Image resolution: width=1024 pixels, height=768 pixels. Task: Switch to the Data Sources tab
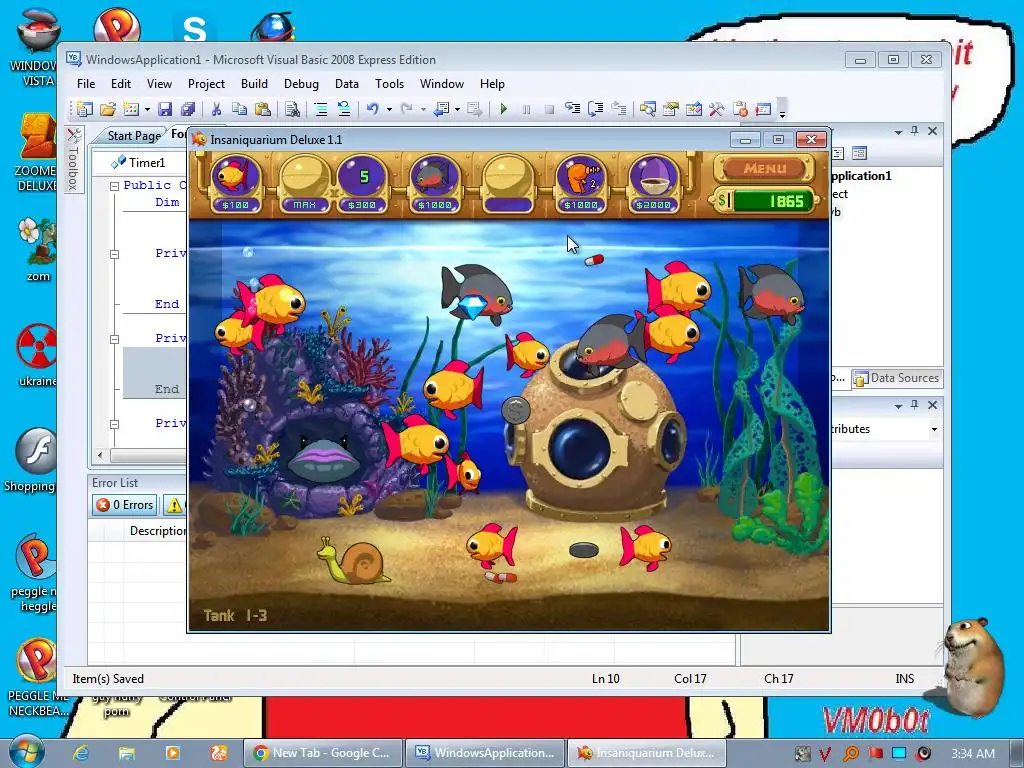[x=897, y=377]
